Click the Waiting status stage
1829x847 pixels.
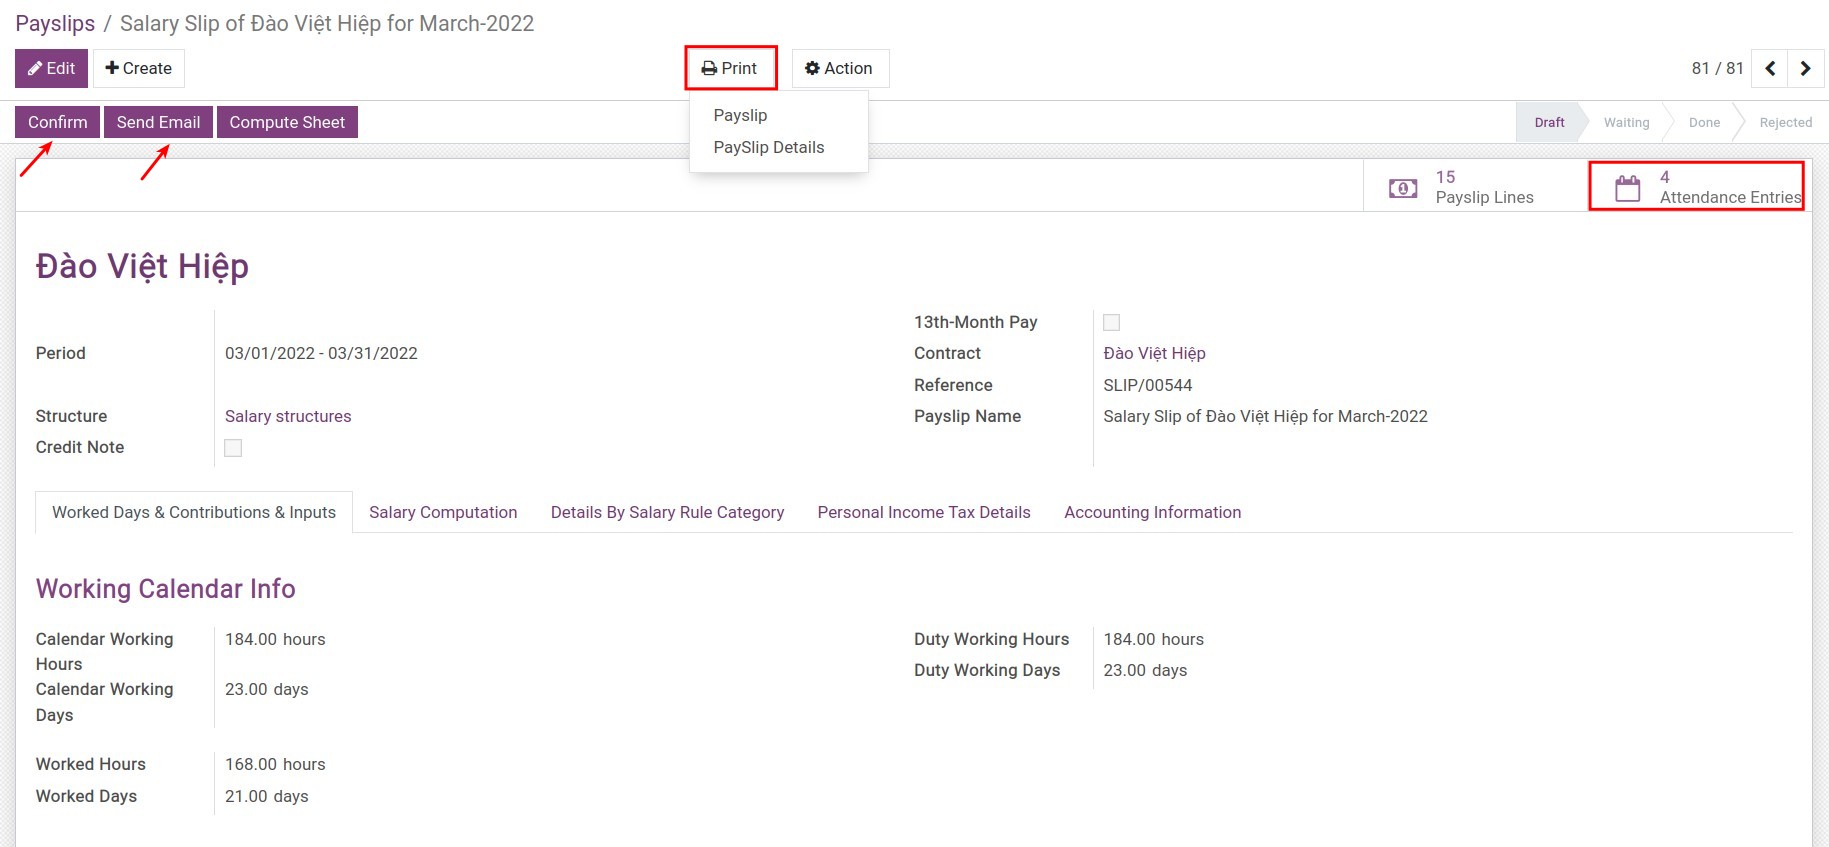1626,122
